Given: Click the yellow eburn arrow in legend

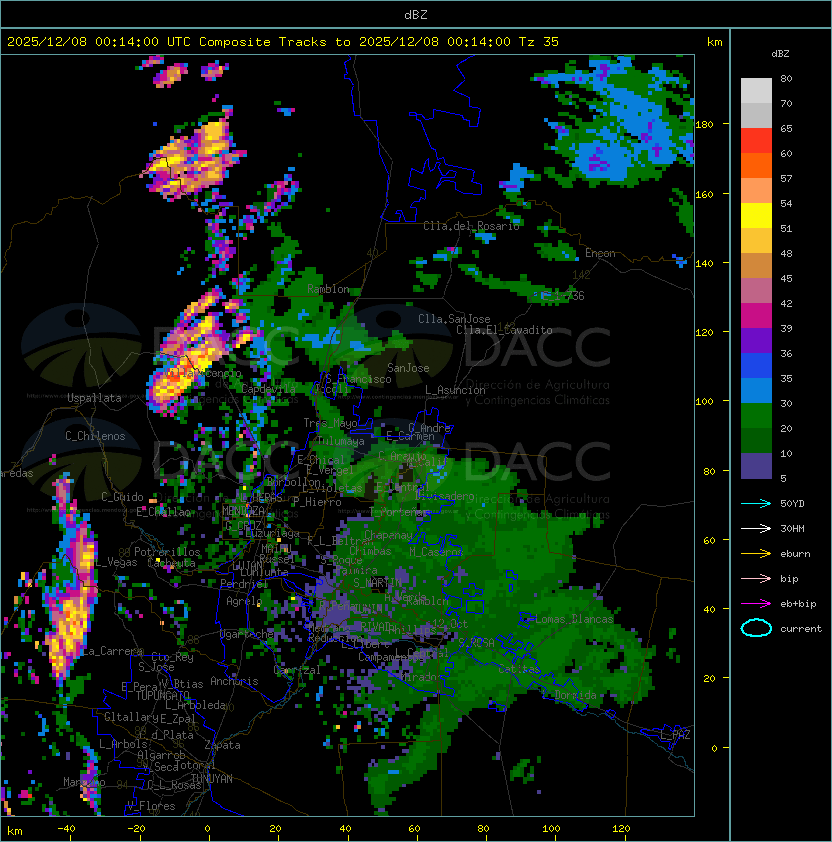Looking at the screenshot, I should click(756, 554).
